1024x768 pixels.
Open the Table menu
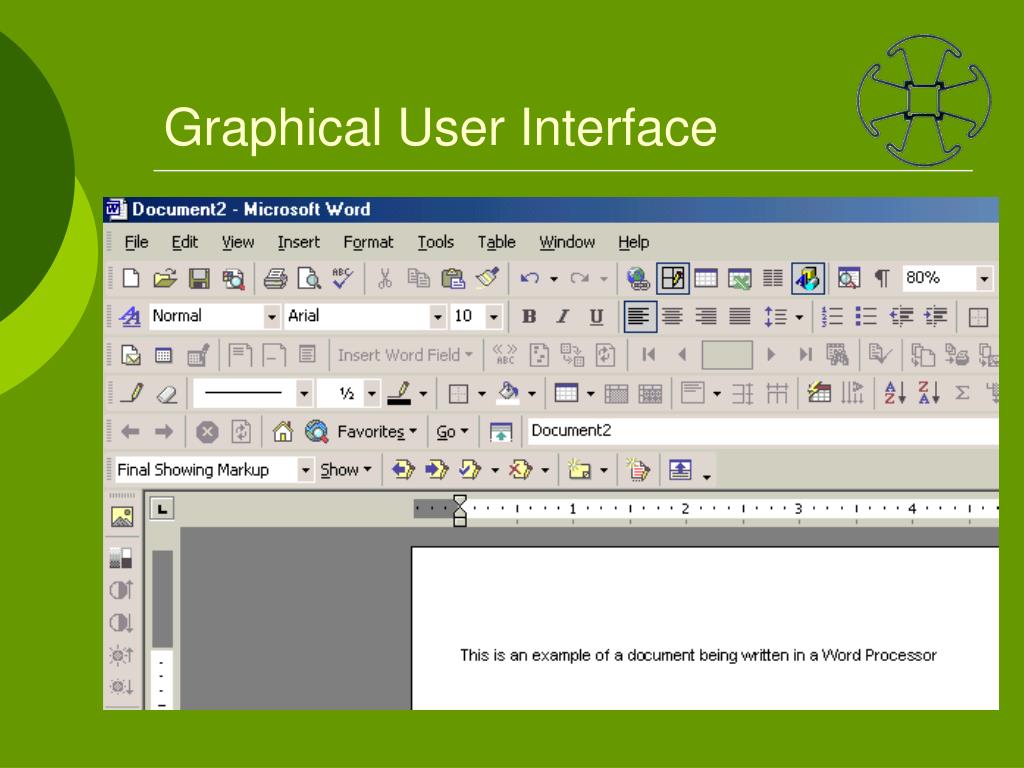point(496,242)
